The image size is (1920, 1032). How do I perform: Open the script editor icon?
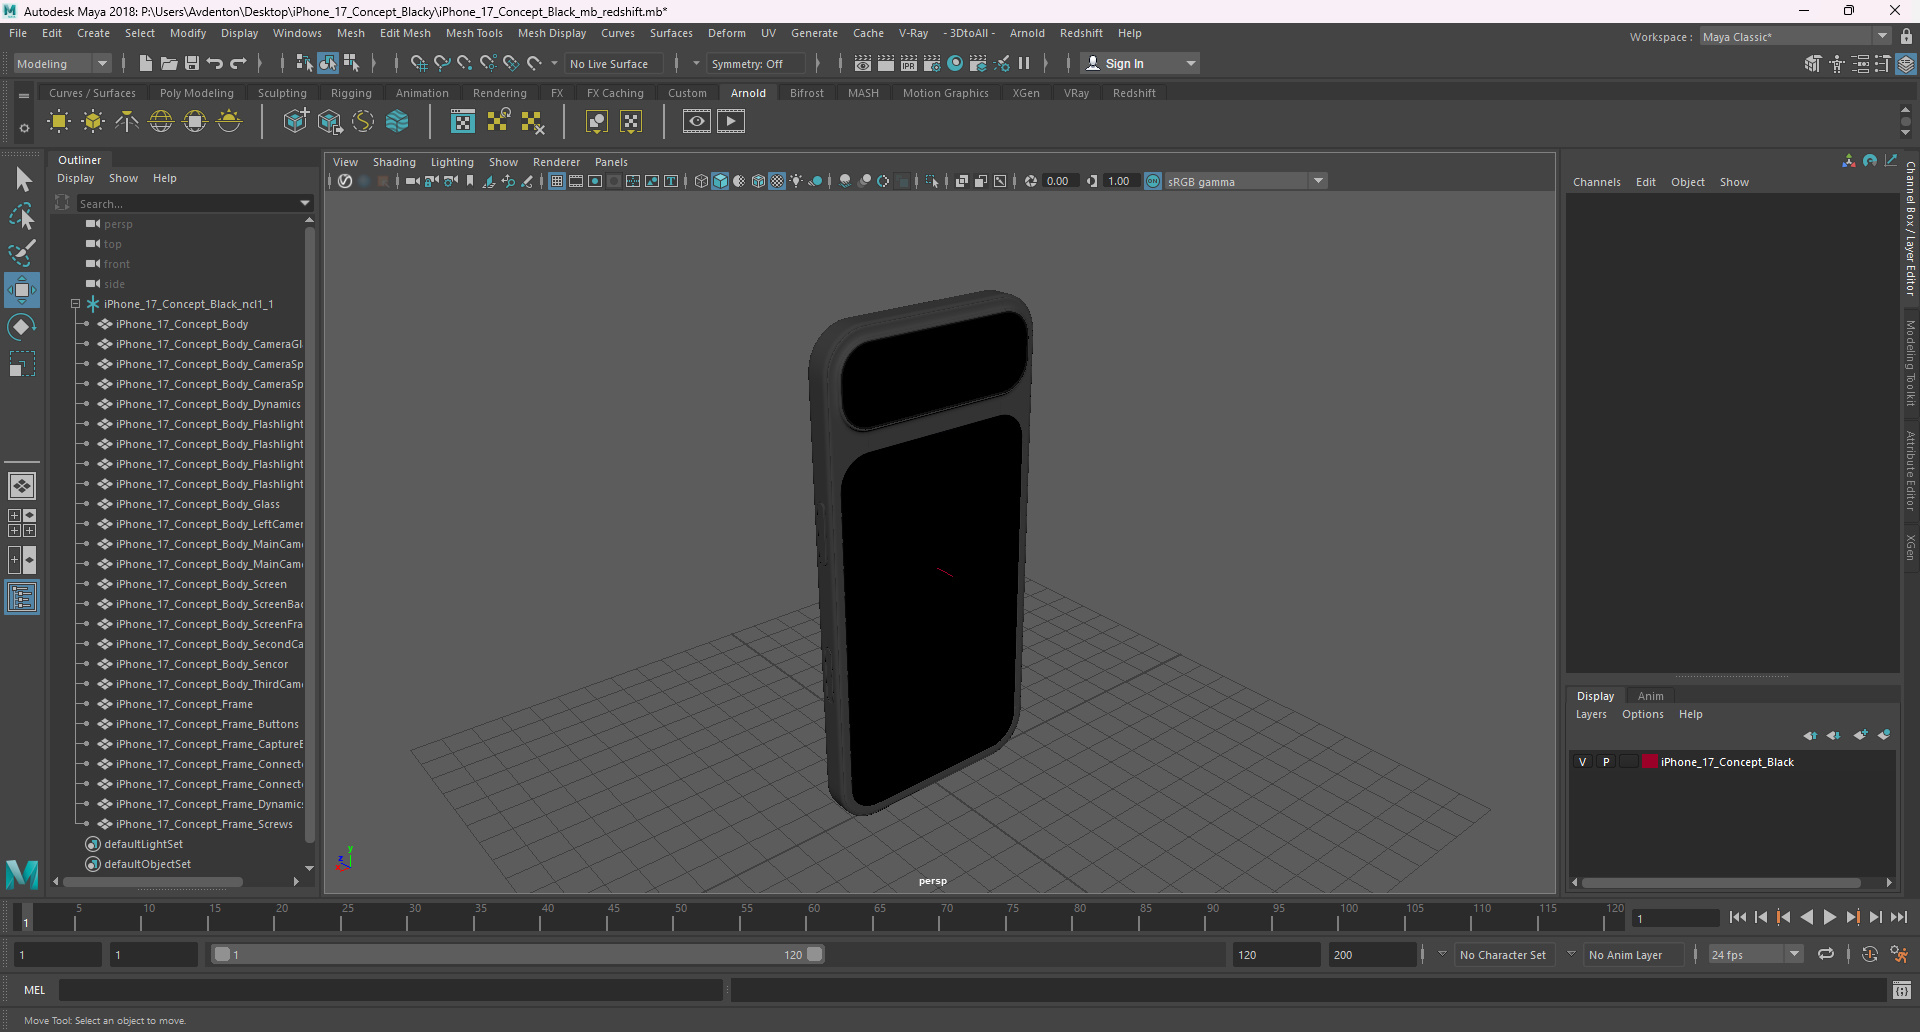click(x=1902, y=990)
